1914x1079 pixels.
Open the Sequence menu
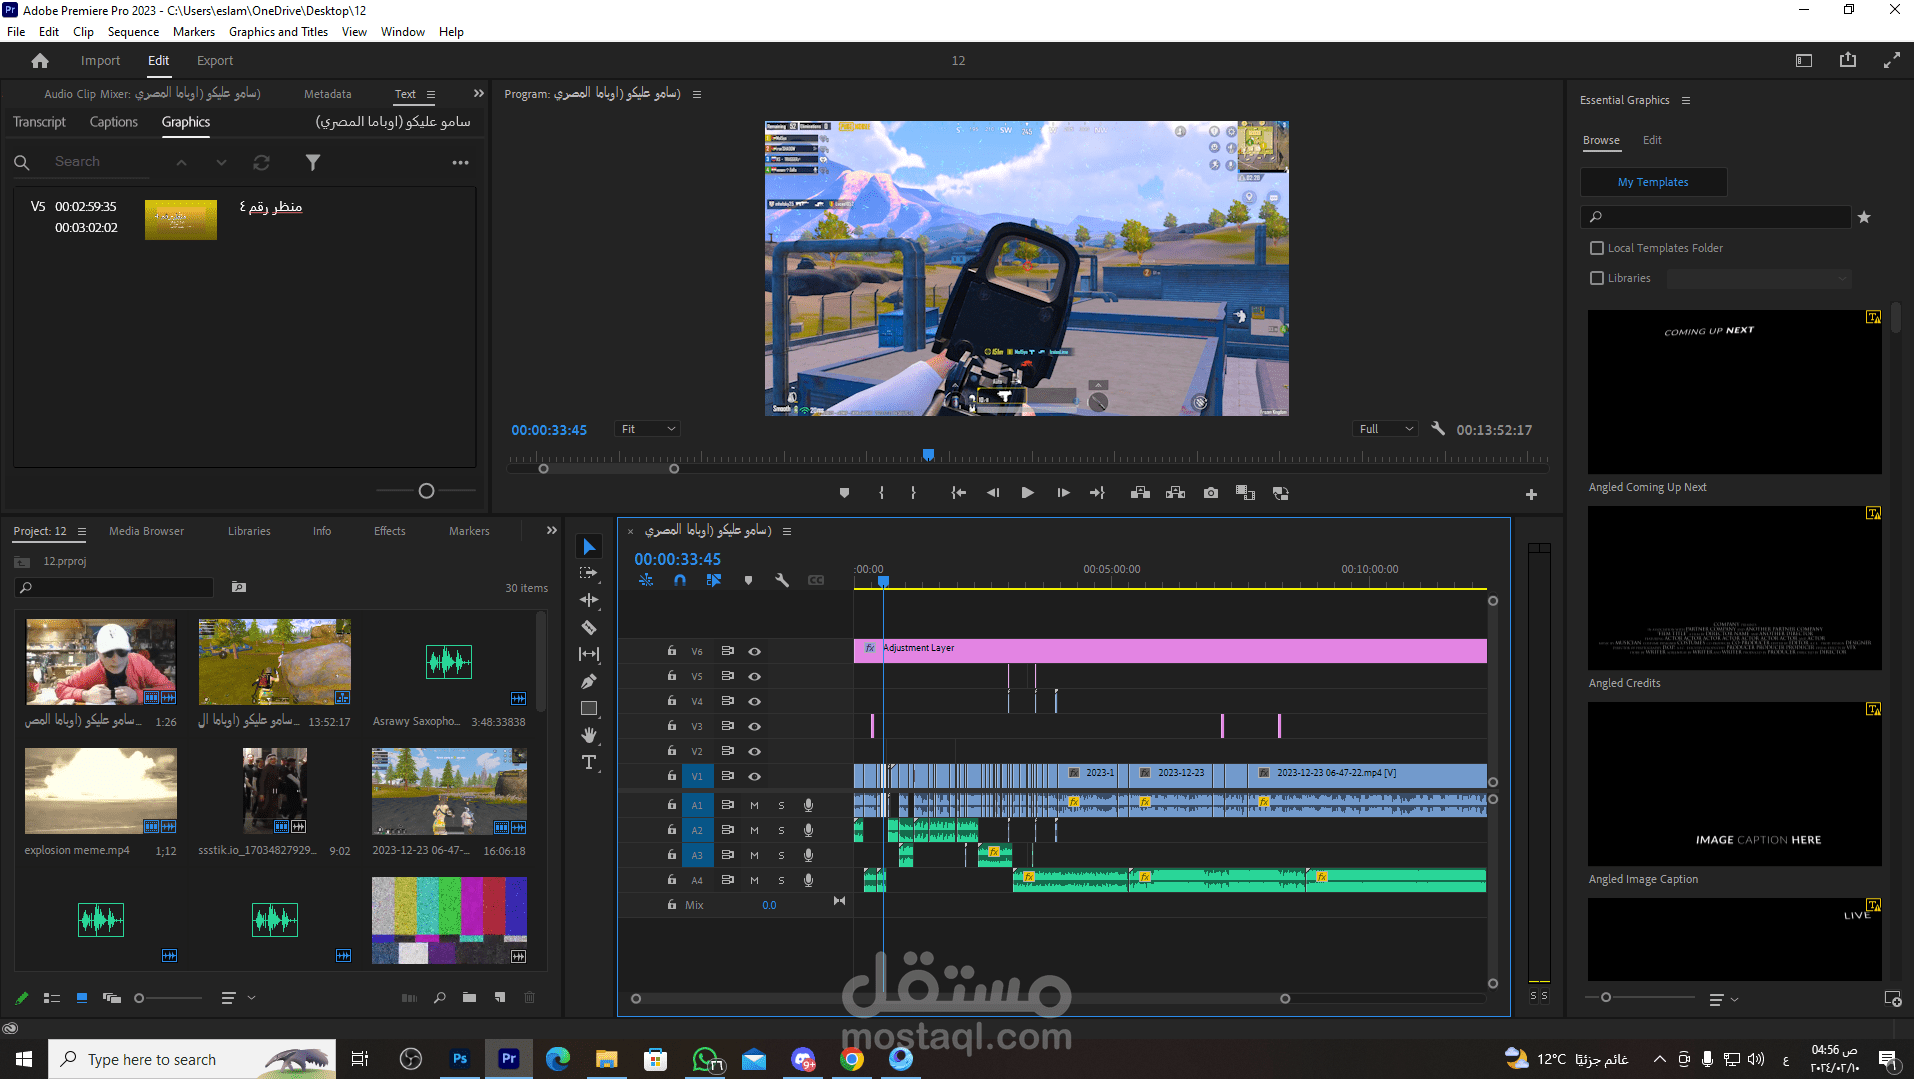pos(133,31)
